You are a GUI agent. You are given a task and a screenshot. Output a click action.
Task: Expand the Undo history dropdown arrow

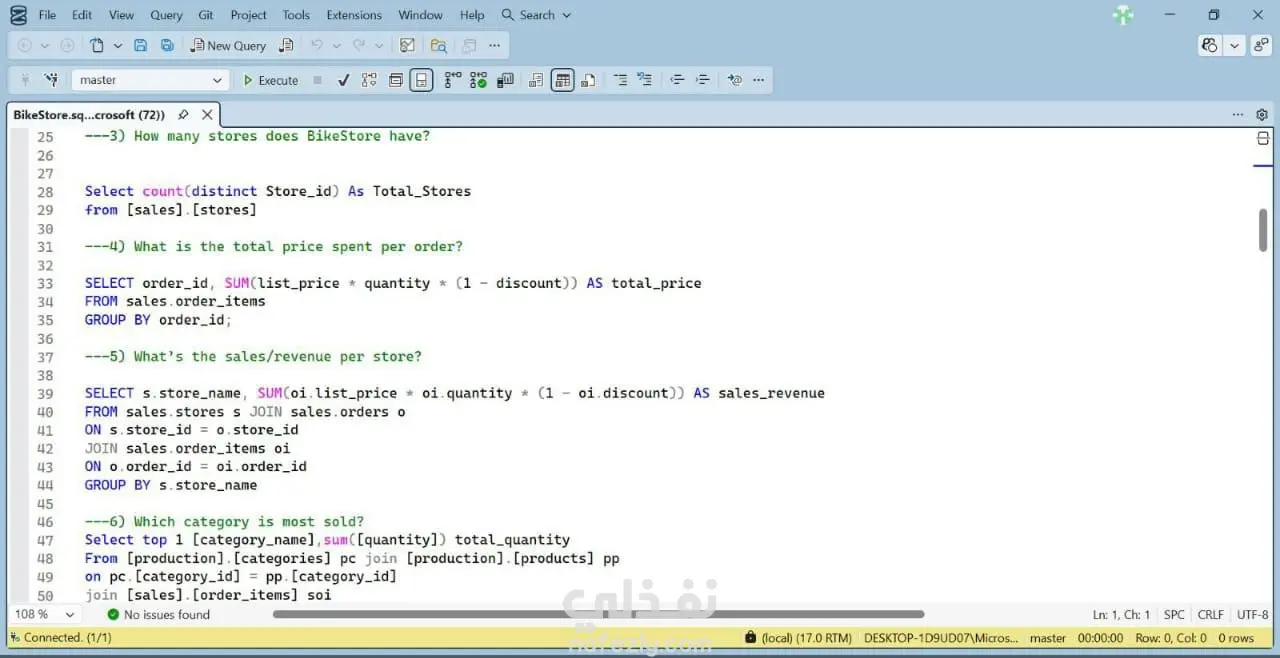[336, 45]
